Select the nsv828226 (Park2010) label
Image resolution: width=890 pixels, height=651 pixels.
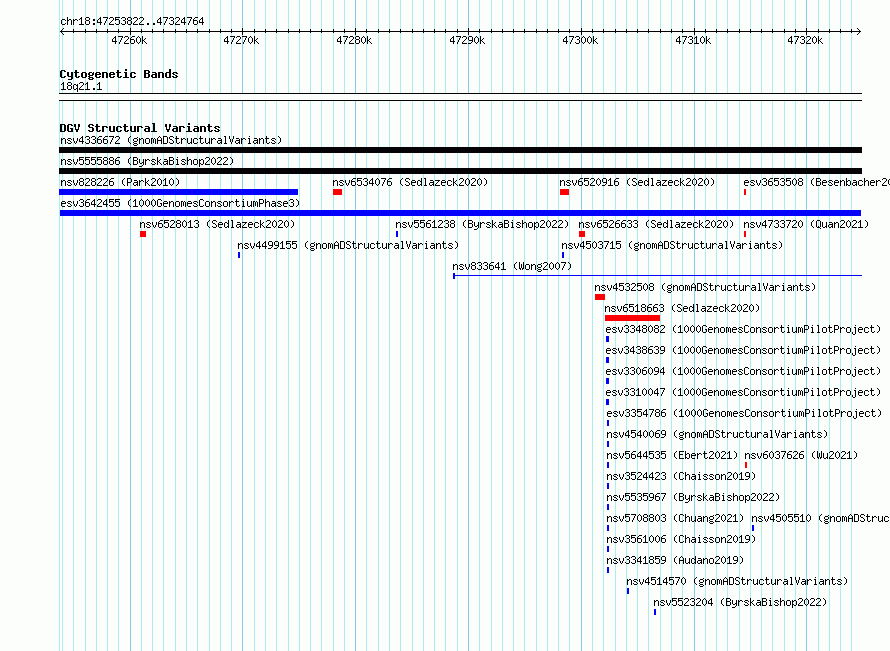tap(120, 182)
